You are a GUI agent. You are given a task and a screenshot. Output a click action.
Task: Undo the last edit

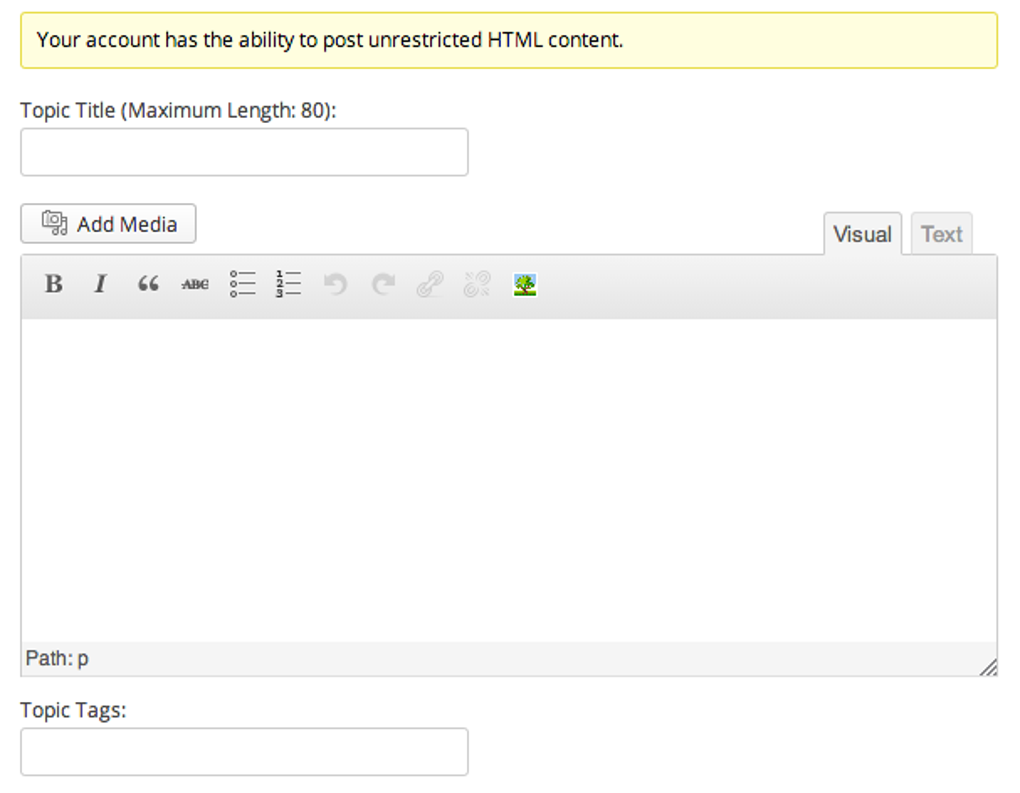pyautogui.click(x=334, y=284)
